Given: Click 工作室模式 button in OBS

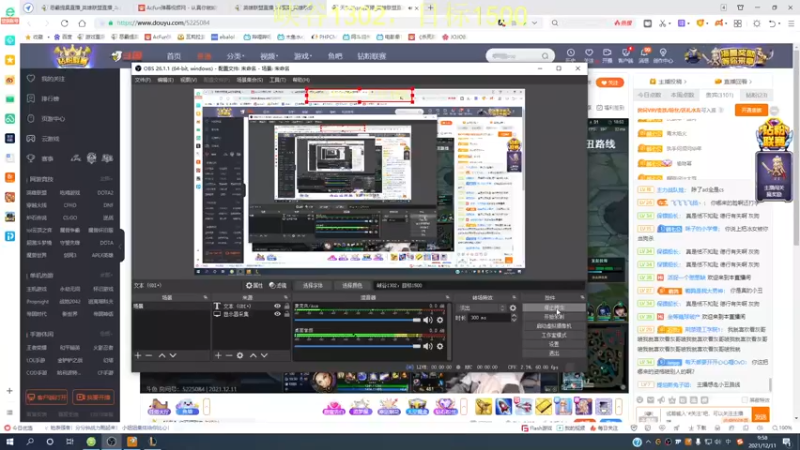Looking at the screenshot, I should click(554, 335).
